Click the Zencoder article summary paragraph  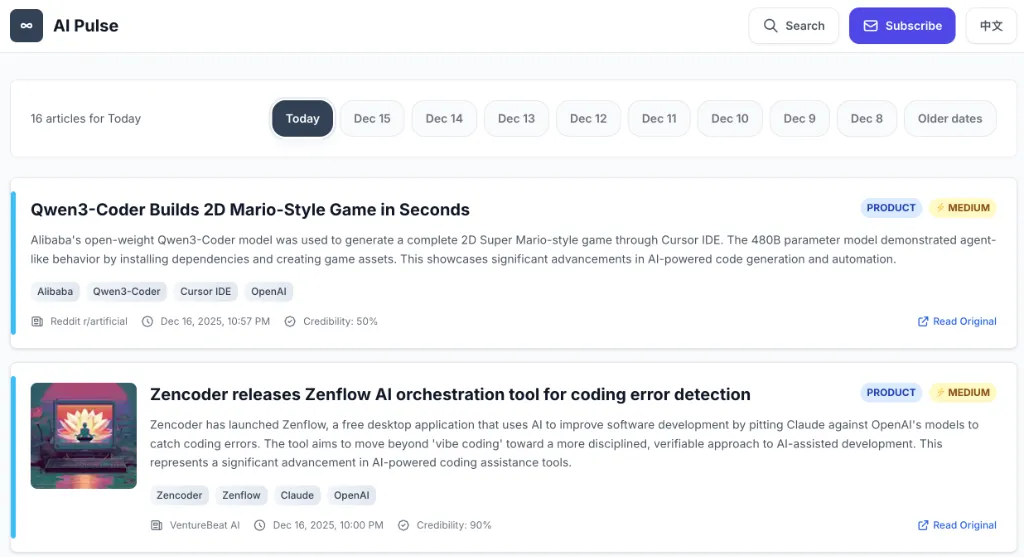[x=565, y=443]
